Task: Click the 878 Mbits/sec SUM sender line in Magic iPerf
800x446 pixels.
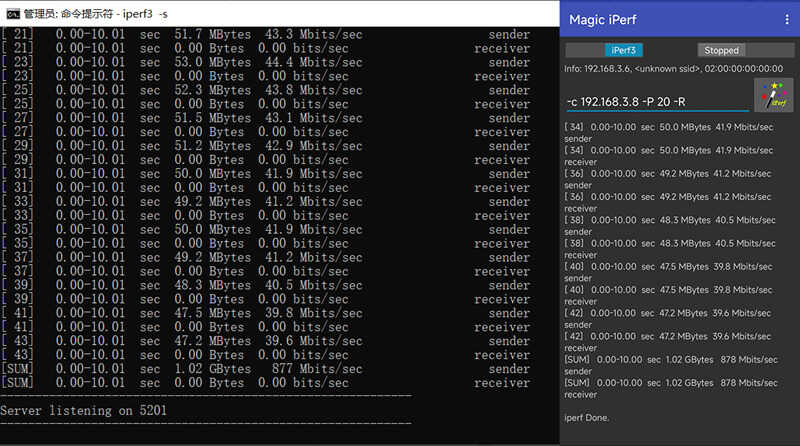Action: [671, 365]
